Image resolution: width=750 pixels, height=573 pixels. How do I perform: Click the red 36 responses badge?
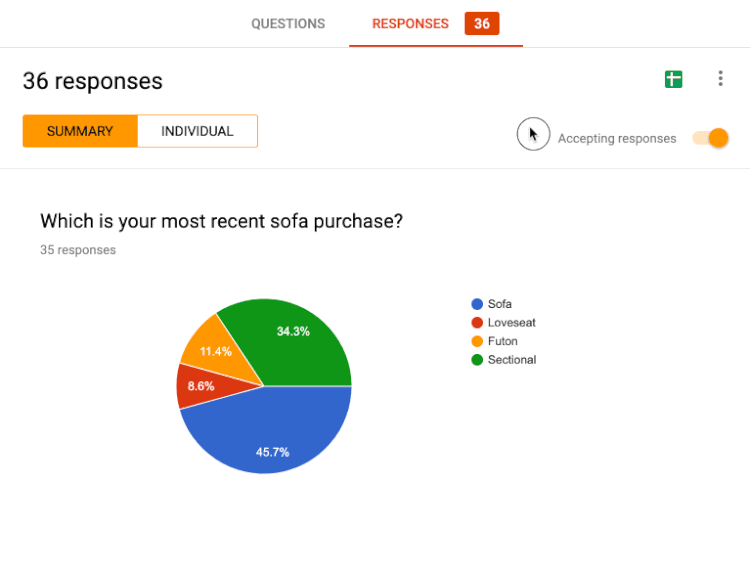482,23
